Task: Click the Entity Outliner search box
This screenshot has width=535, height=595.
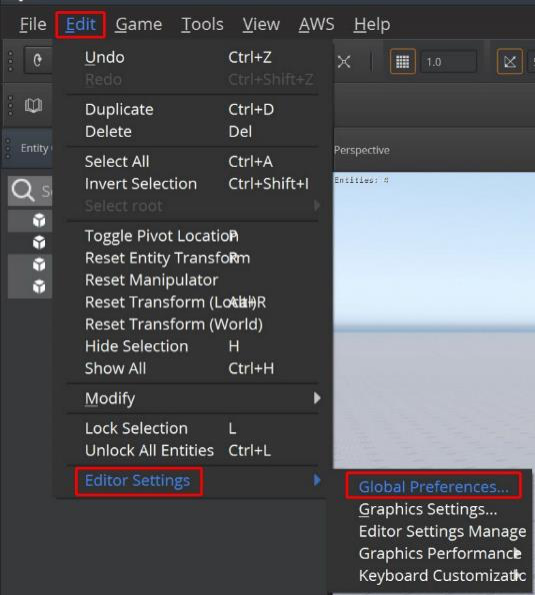Action: pyautogui.click(x=30, y=190)
